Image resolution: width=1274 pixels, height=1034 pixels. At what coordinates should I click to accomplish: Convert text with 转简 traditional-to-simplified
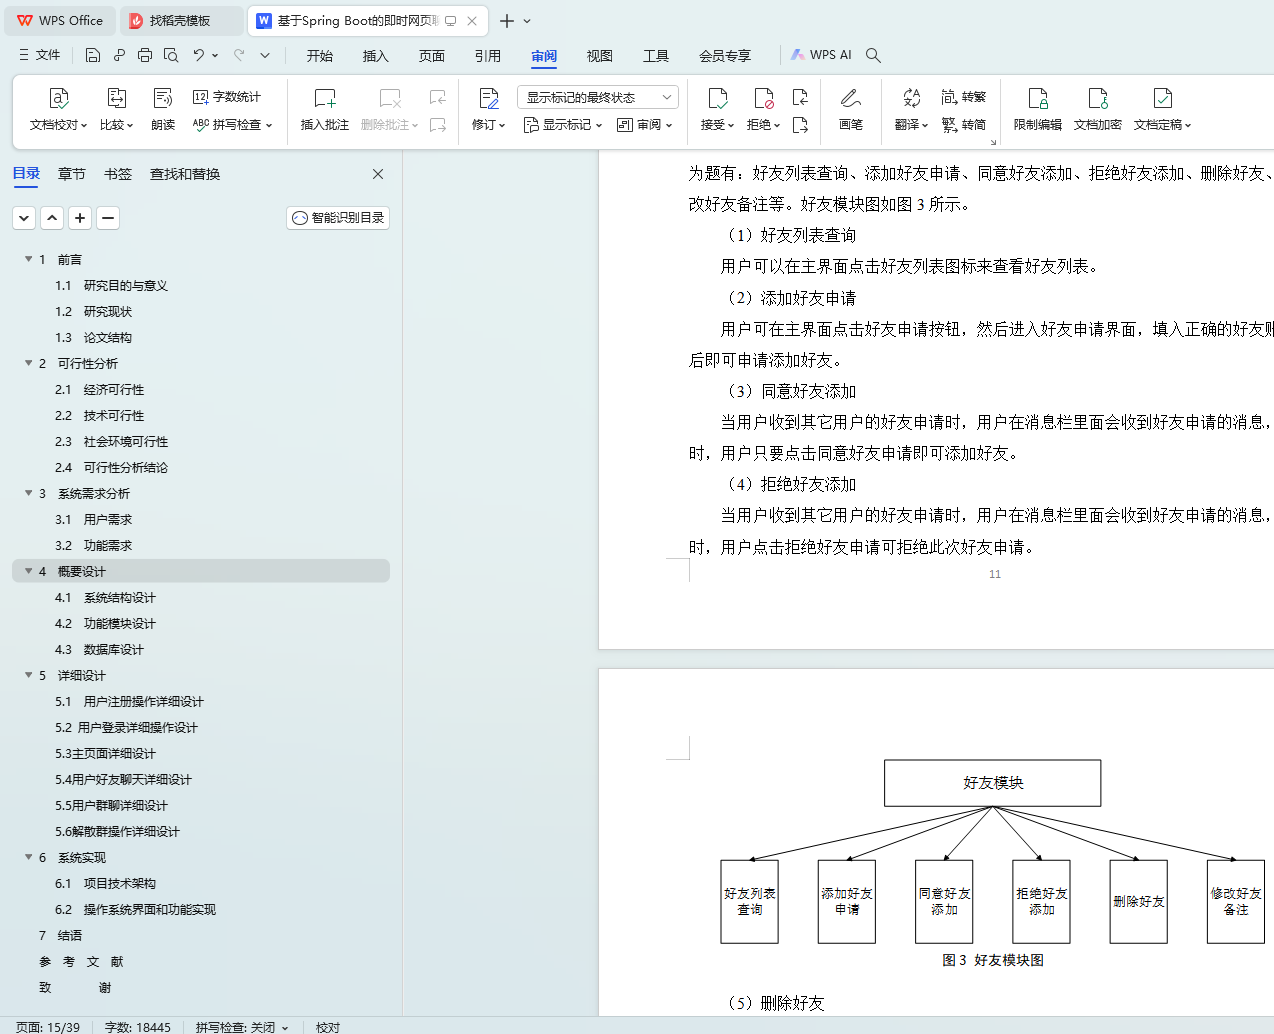964,125
